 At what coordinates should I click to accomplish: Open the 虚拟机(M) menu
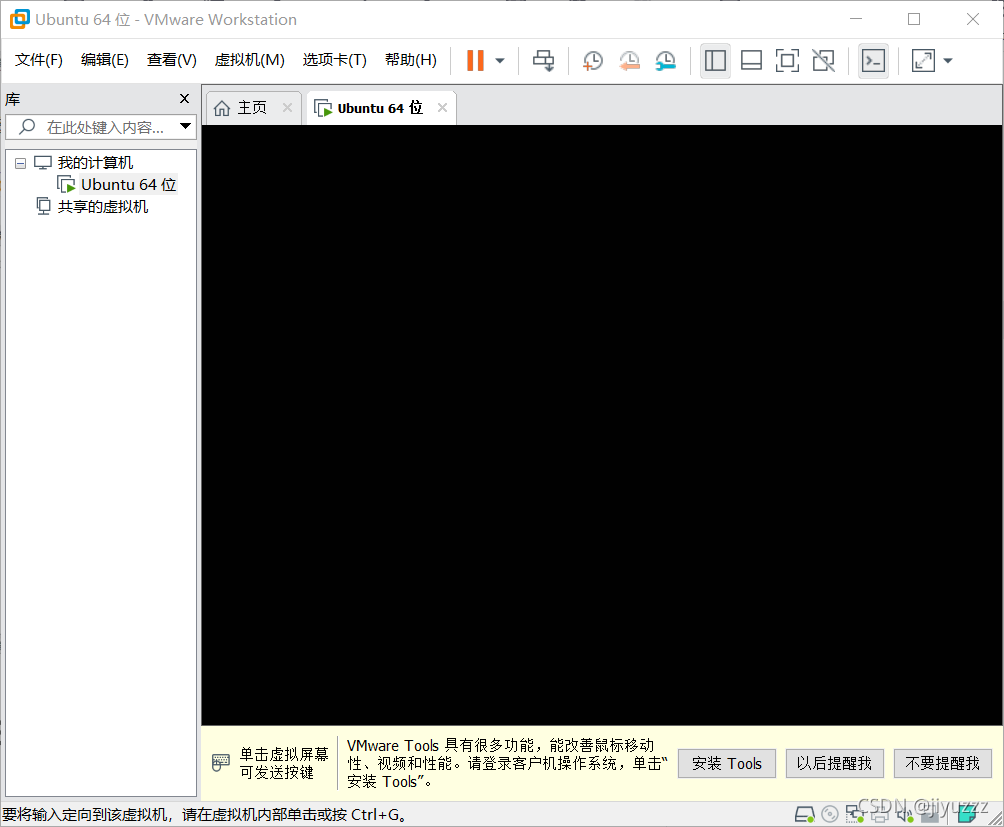pyautogui.click(x=249, y=59)
